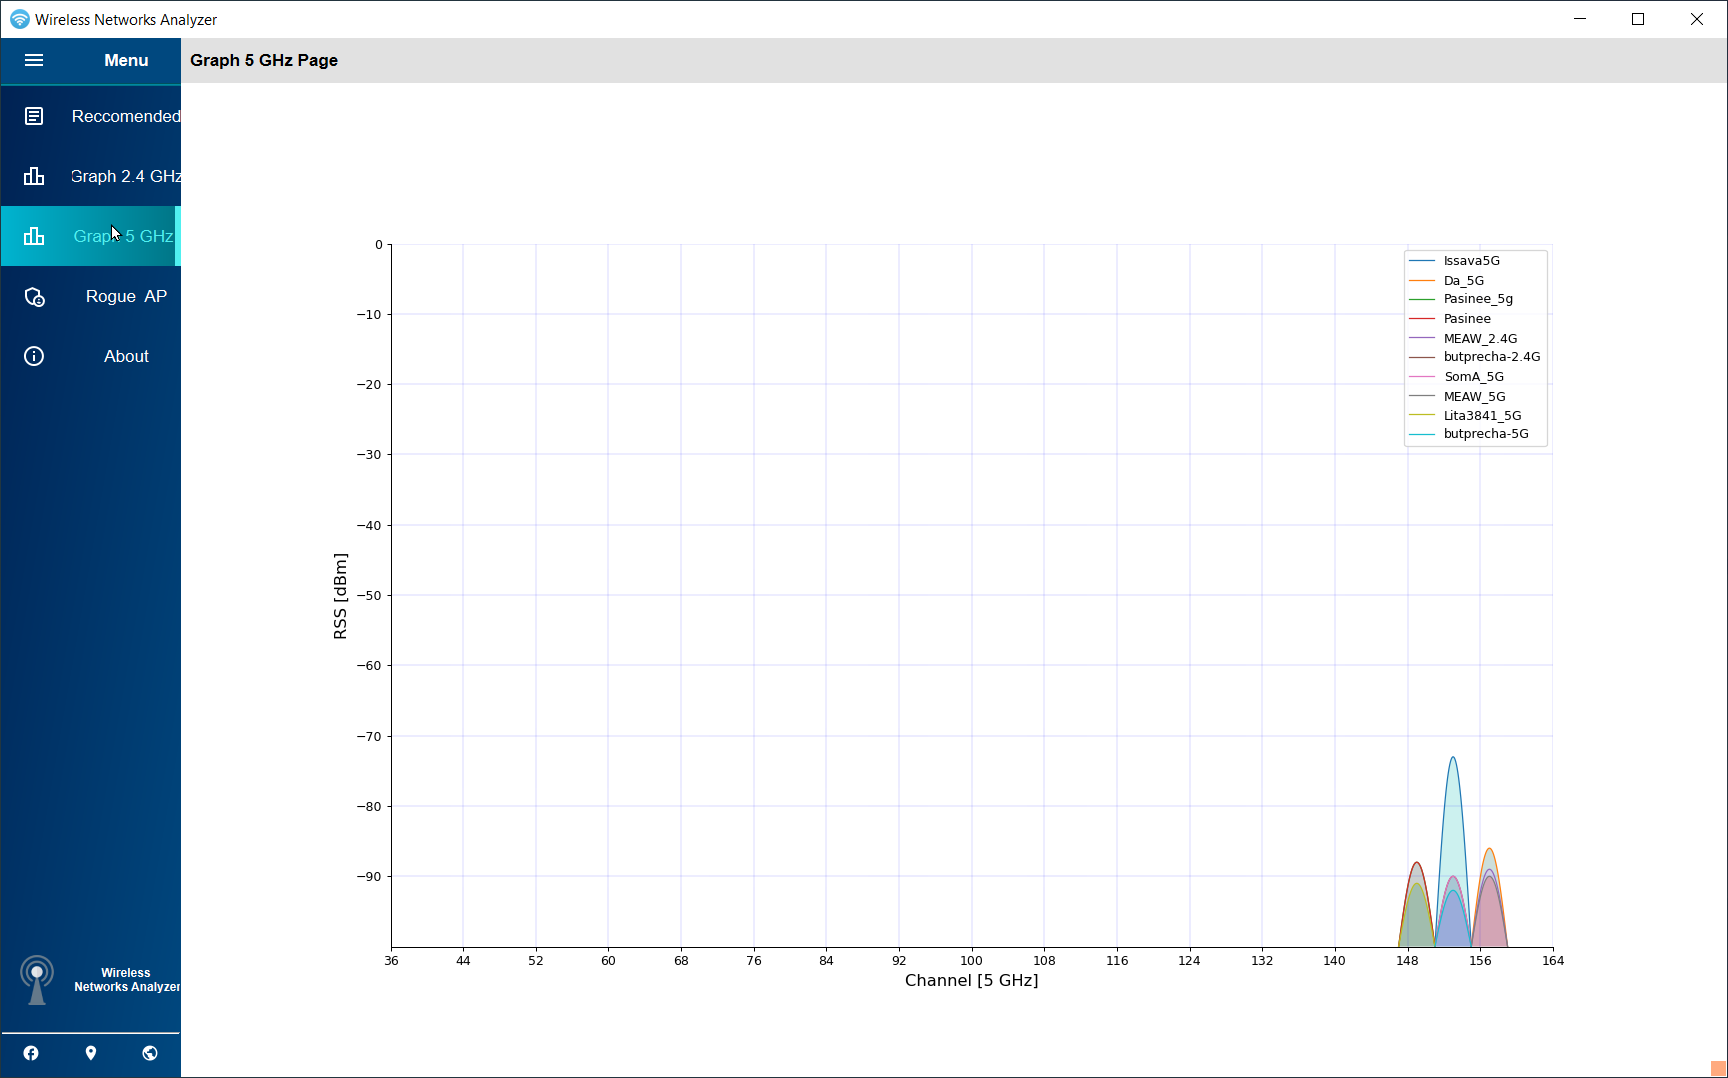The image size is (1728, 1078).
Task: Click the globe website icon
Action: [150, 1053]
